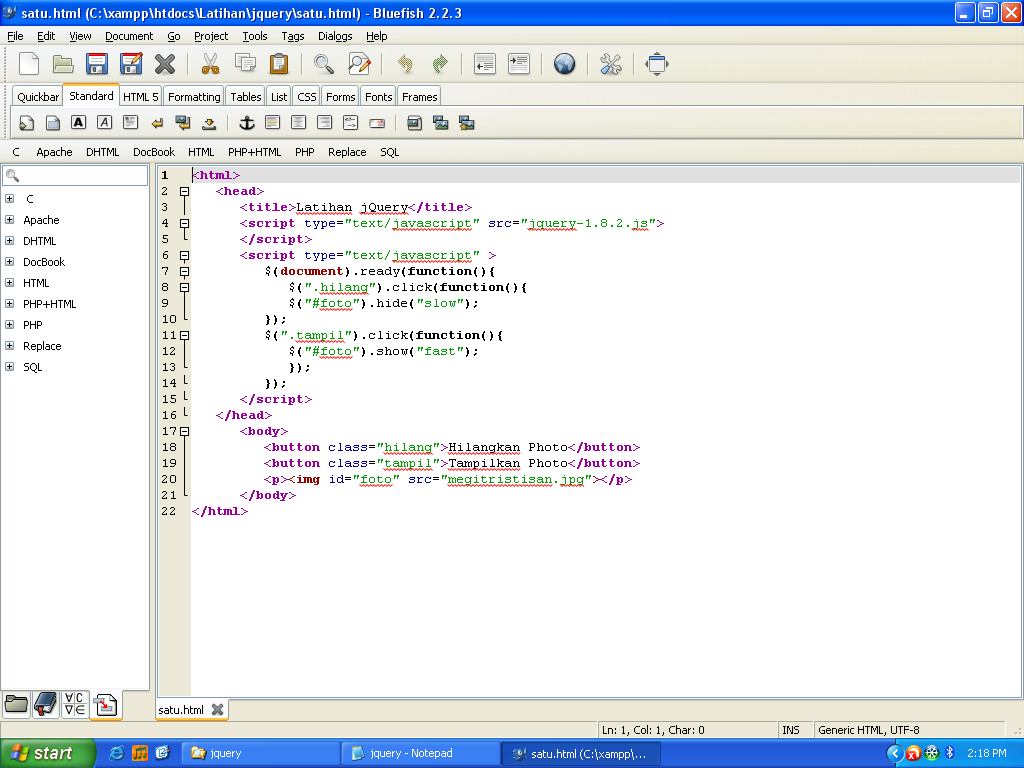Open the Find magnifier tool
1024x768 pixels.
click(324, 65)
